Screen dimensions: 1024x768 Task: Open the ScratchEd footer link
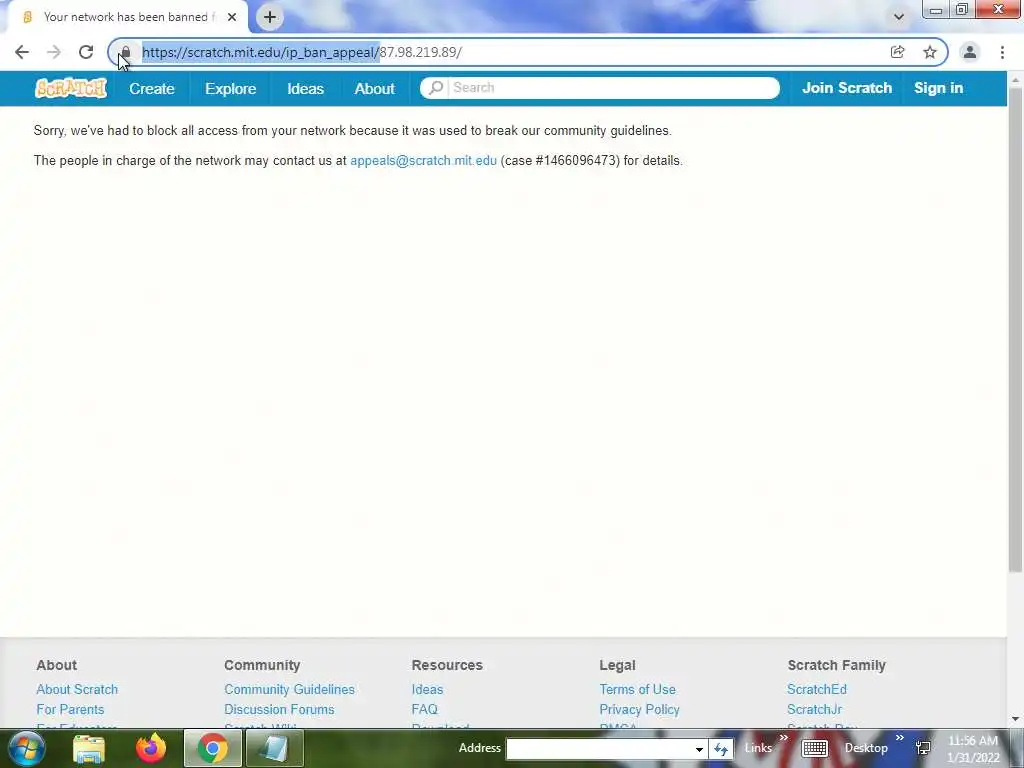817,690
